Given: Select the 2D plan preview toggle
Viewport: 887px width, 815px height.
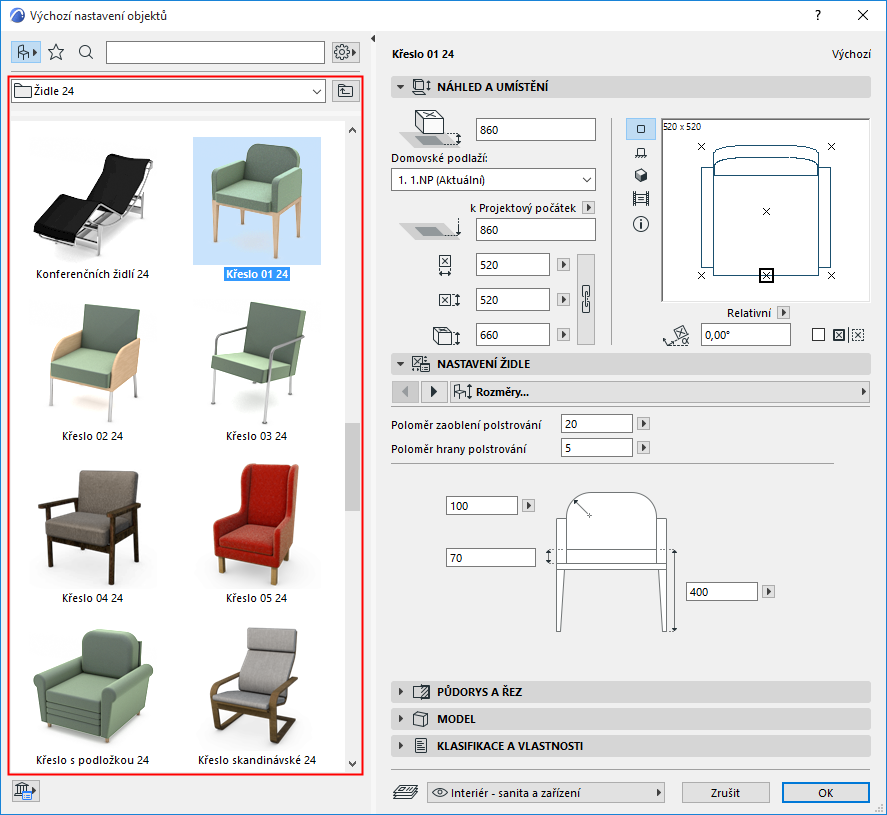Looking at the screenshot, I should click(x=641, y=129).
